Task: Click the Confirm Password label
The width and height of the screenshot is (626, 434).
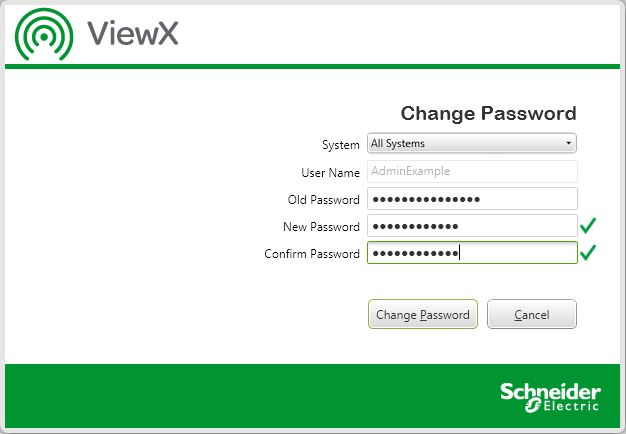Action: [x=312, y=254]
